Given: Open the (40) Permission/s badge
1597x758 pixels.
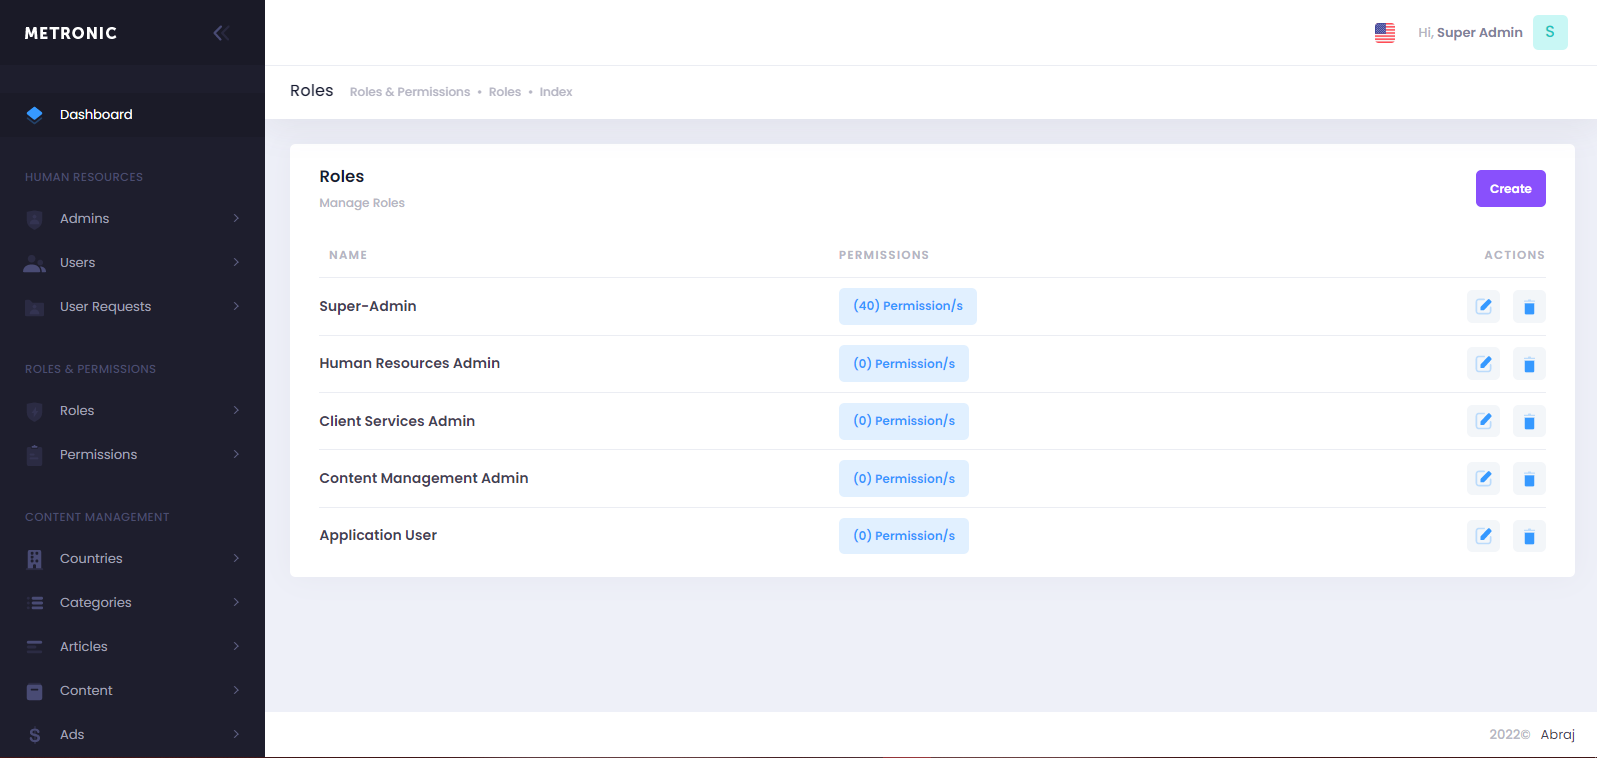Looking at the screenshot, I should [x=907, y=306].
